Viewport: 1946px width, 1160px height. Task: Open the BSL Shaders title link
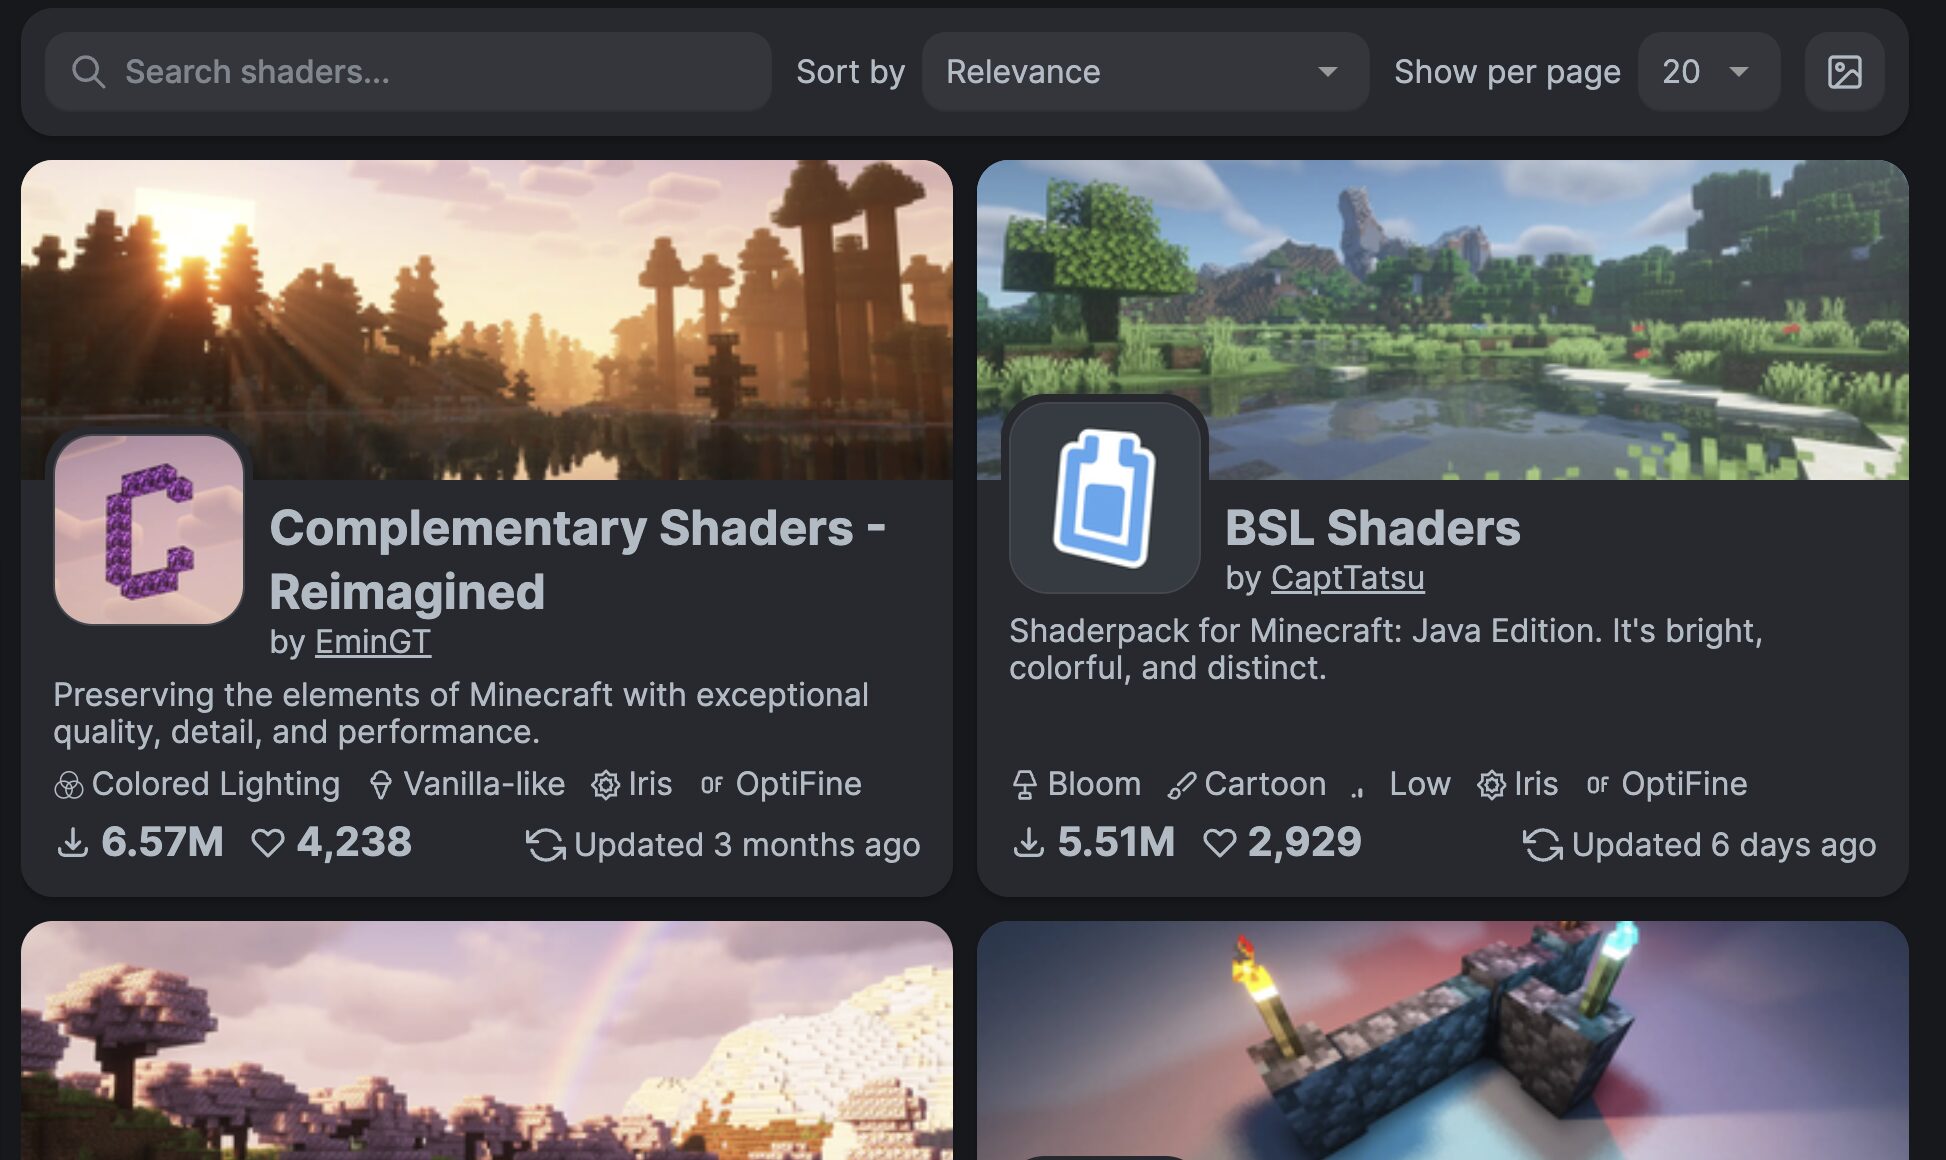click(x=1372, y=527)
